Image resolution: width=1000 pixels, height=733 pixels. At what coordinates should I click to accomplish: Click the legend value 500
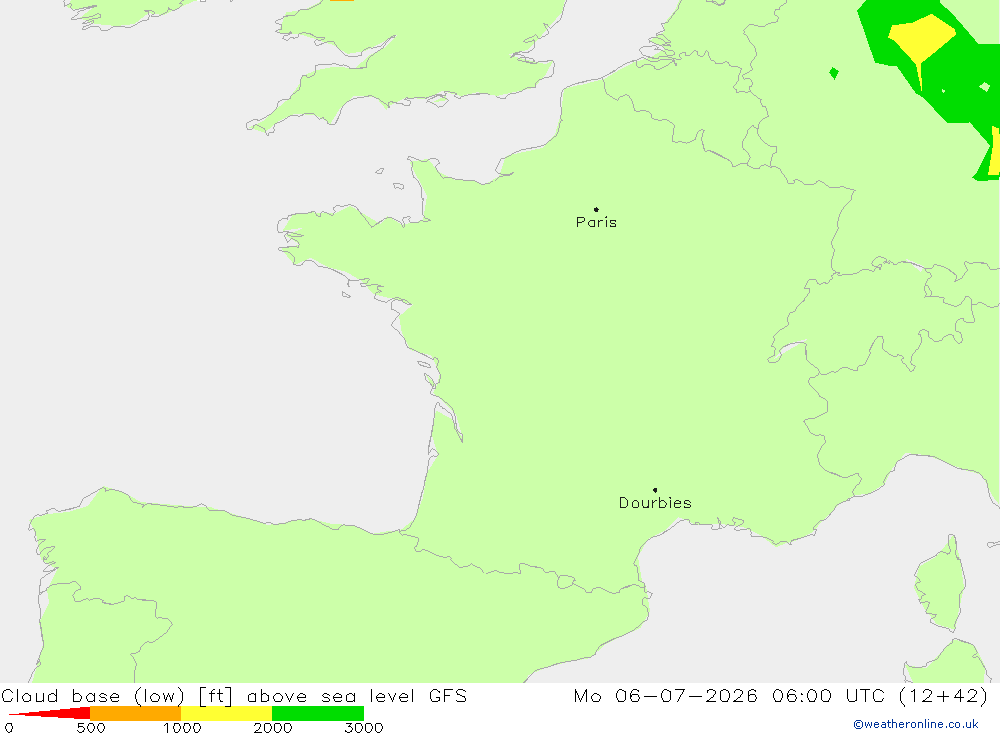coord(91,727)
